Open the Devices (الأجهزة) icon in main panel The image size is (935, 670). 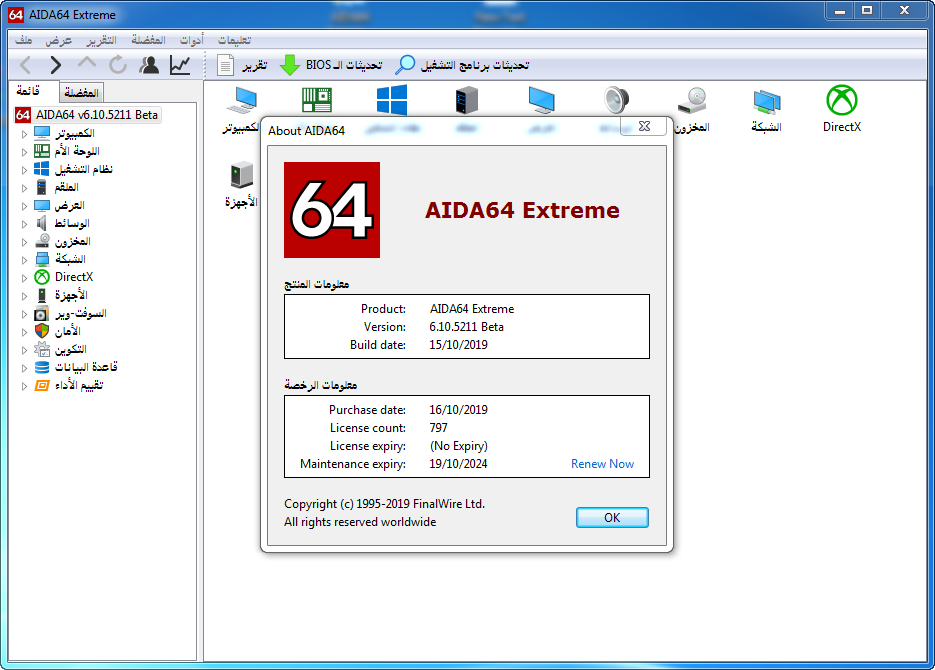coord(242,175)
